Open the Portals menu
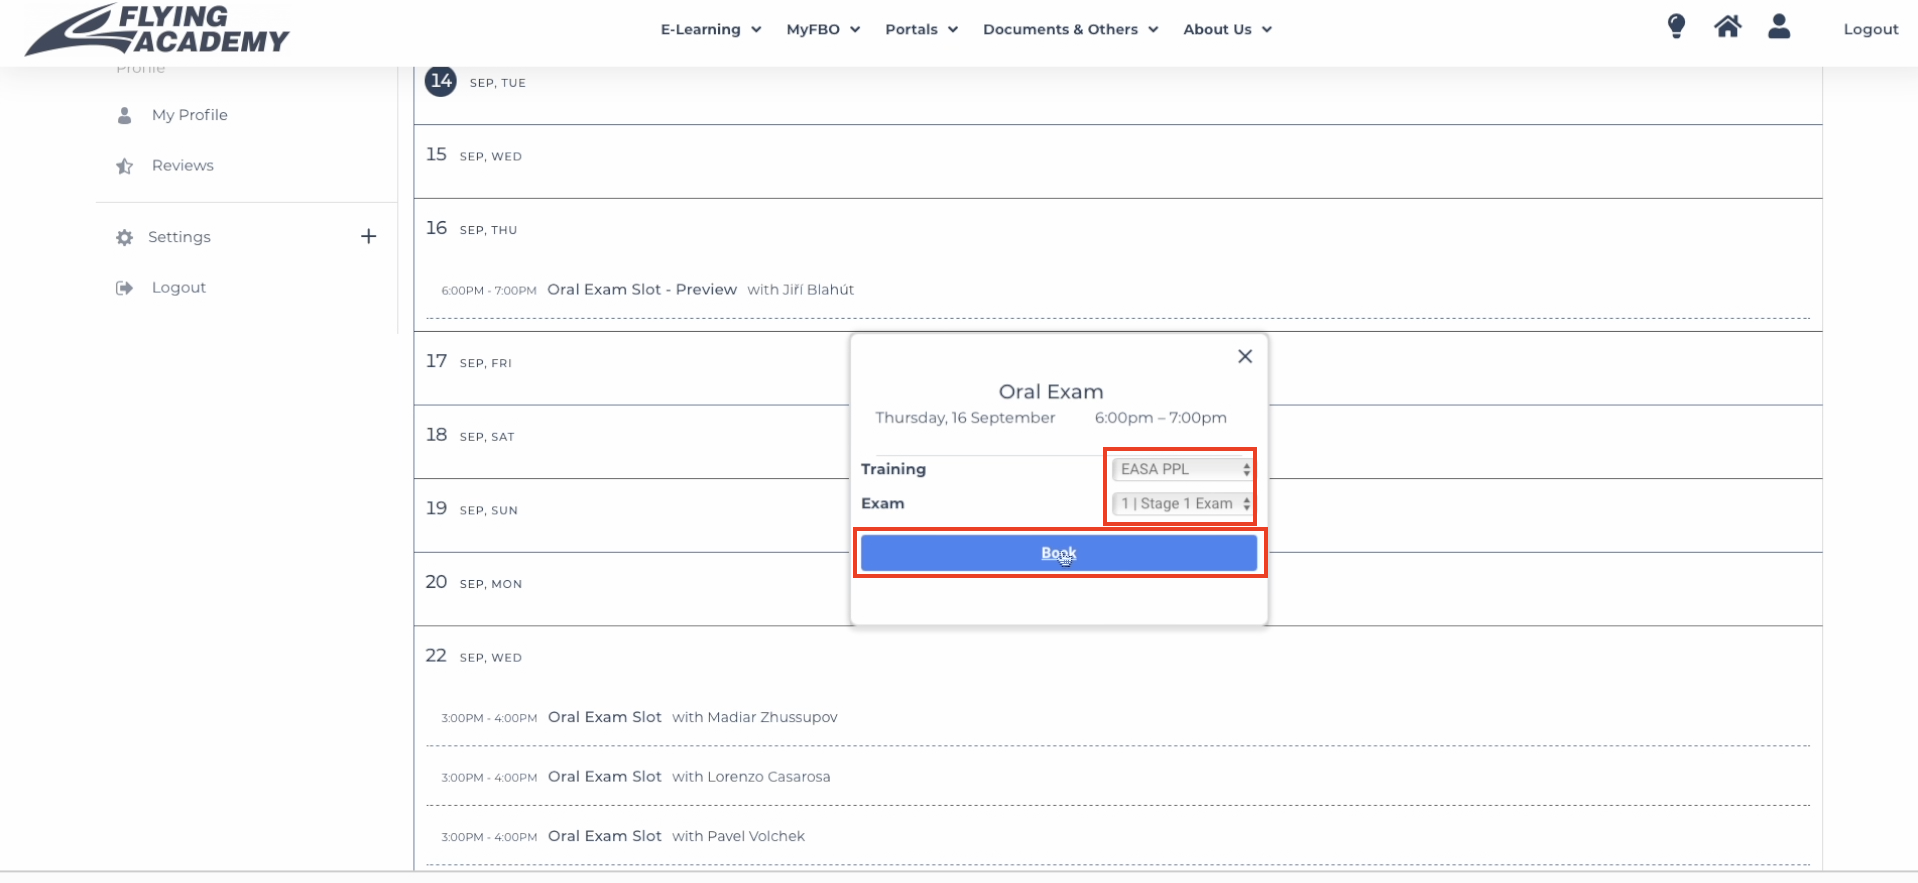The height and width of the screenshot is (883, 1918). click(x=921, y=29)
